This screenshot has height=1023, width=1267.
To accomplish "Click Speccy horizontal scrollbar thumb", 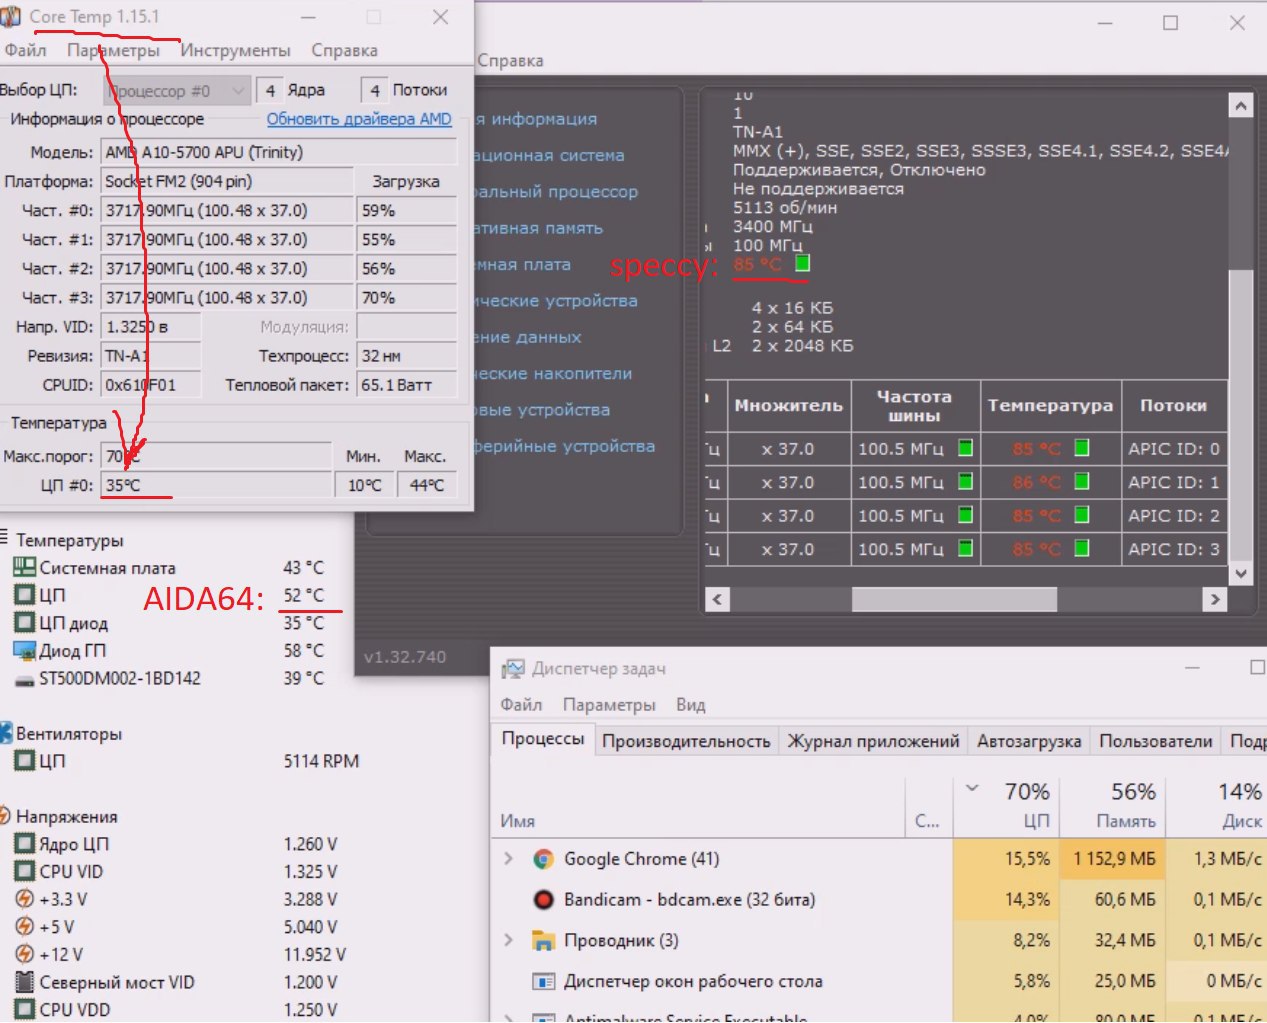I will click(954, 599).
